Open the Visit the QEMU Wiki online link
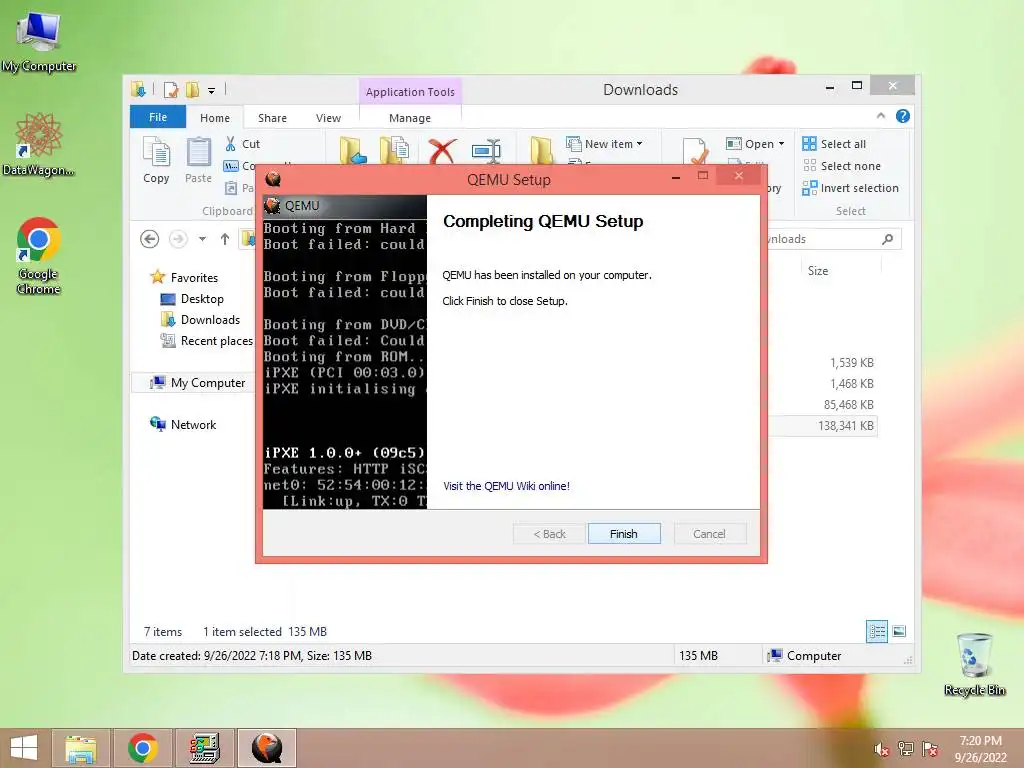The height and width of the screenshot is (768, 1024). click(506, 486)
